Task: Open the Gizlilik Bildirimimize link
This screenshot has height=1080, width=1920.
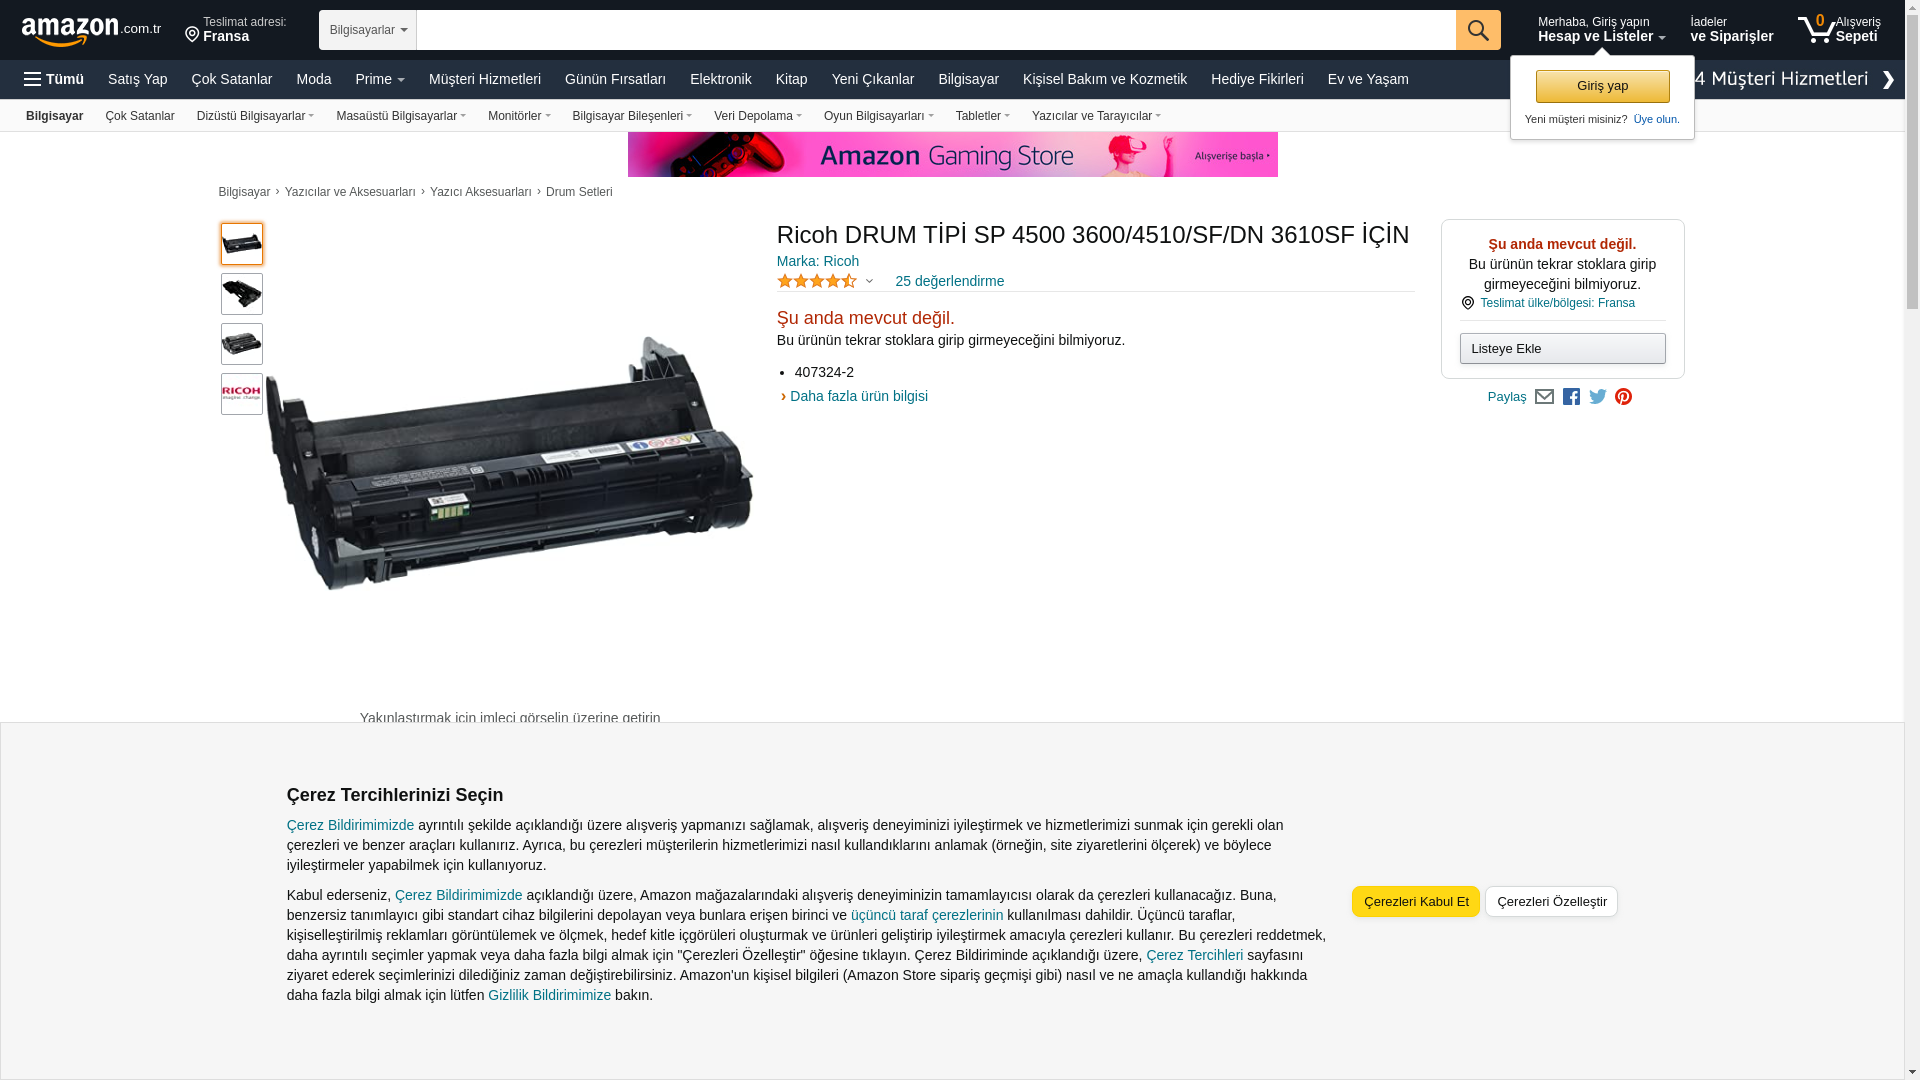Action: [549, 995]
